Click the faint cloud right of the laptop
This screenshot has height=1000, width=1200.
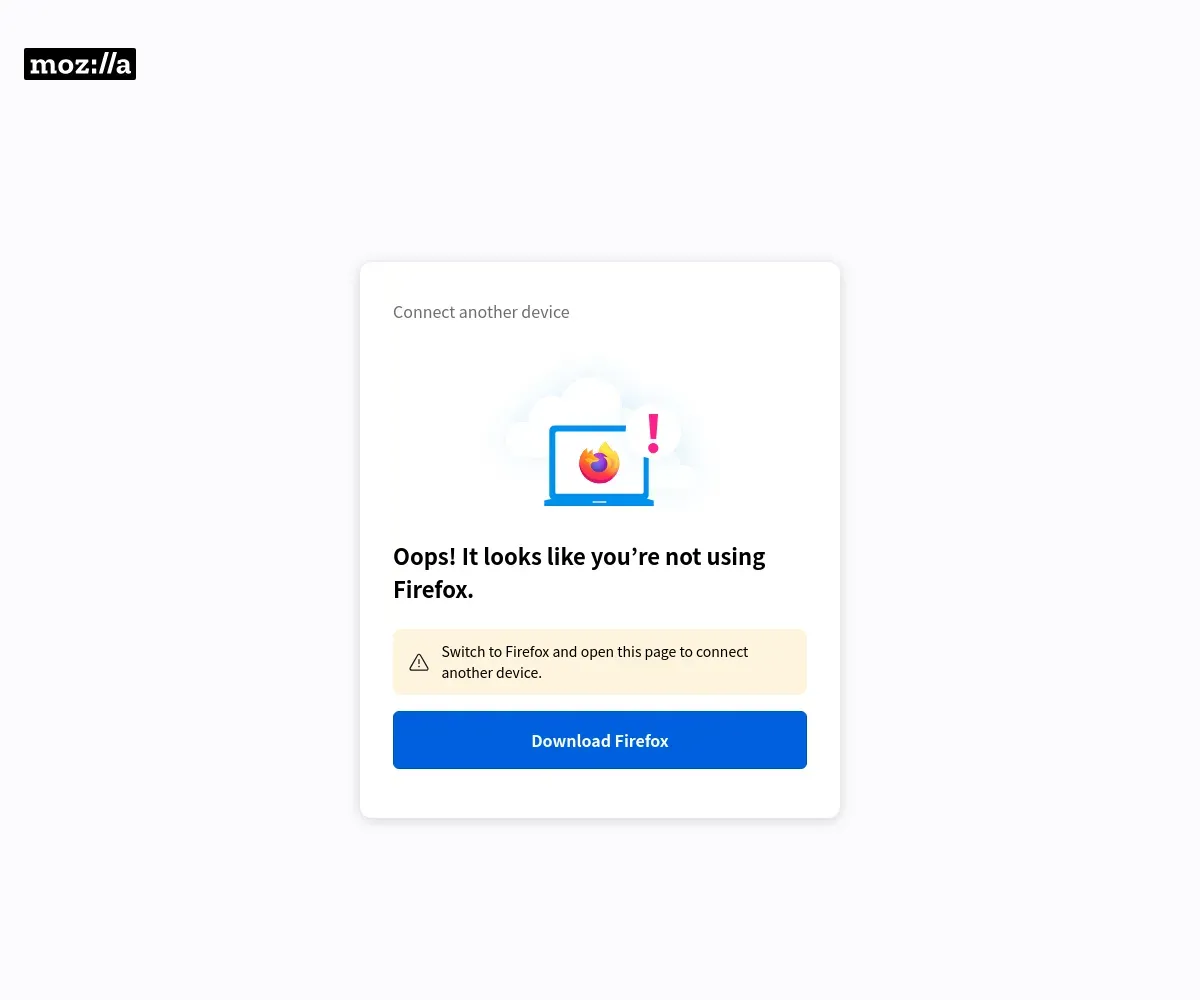682,482
